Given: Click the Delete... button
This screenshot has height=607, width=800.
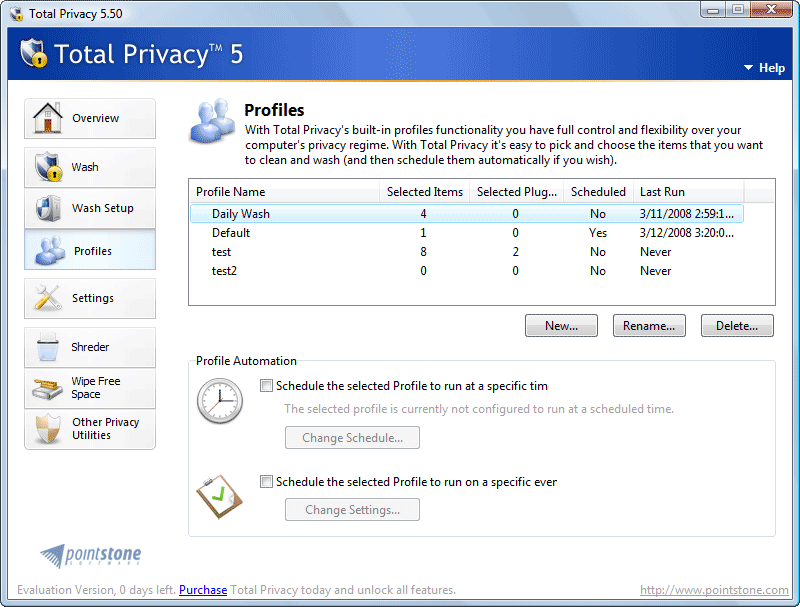Looking at the screenshot, I should point(737,325).
